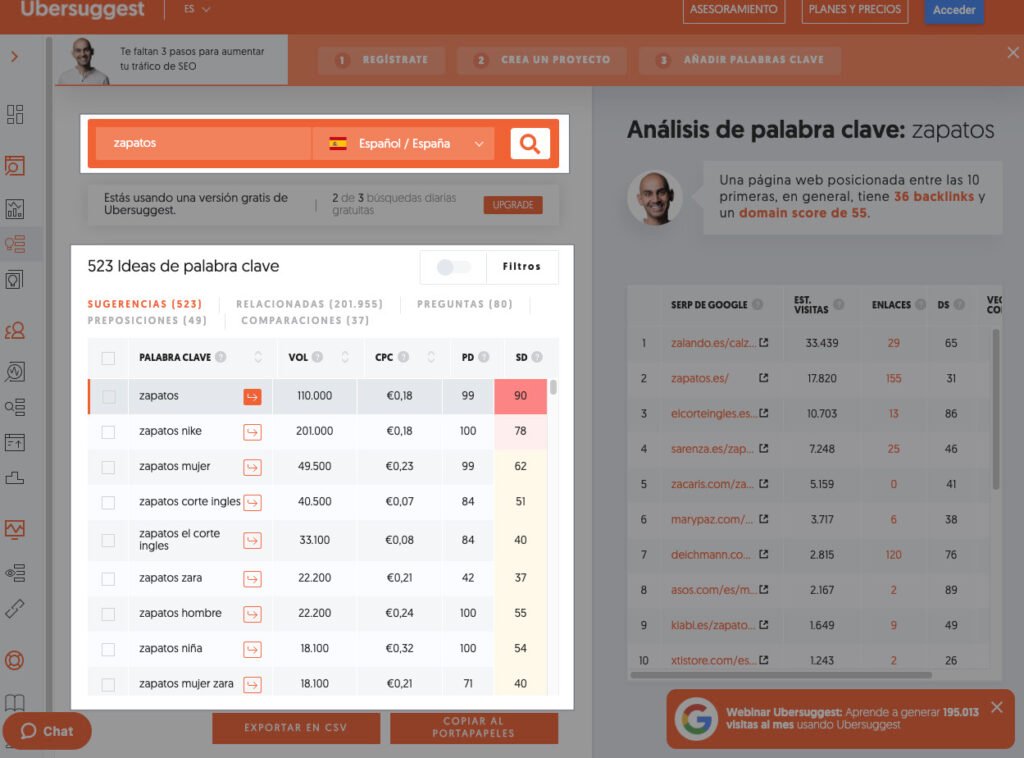Image resolution: width=1024 pixels, height=758 pixels.
Task: Check the box for zapatos niña
Action: (x=108, y=650)
